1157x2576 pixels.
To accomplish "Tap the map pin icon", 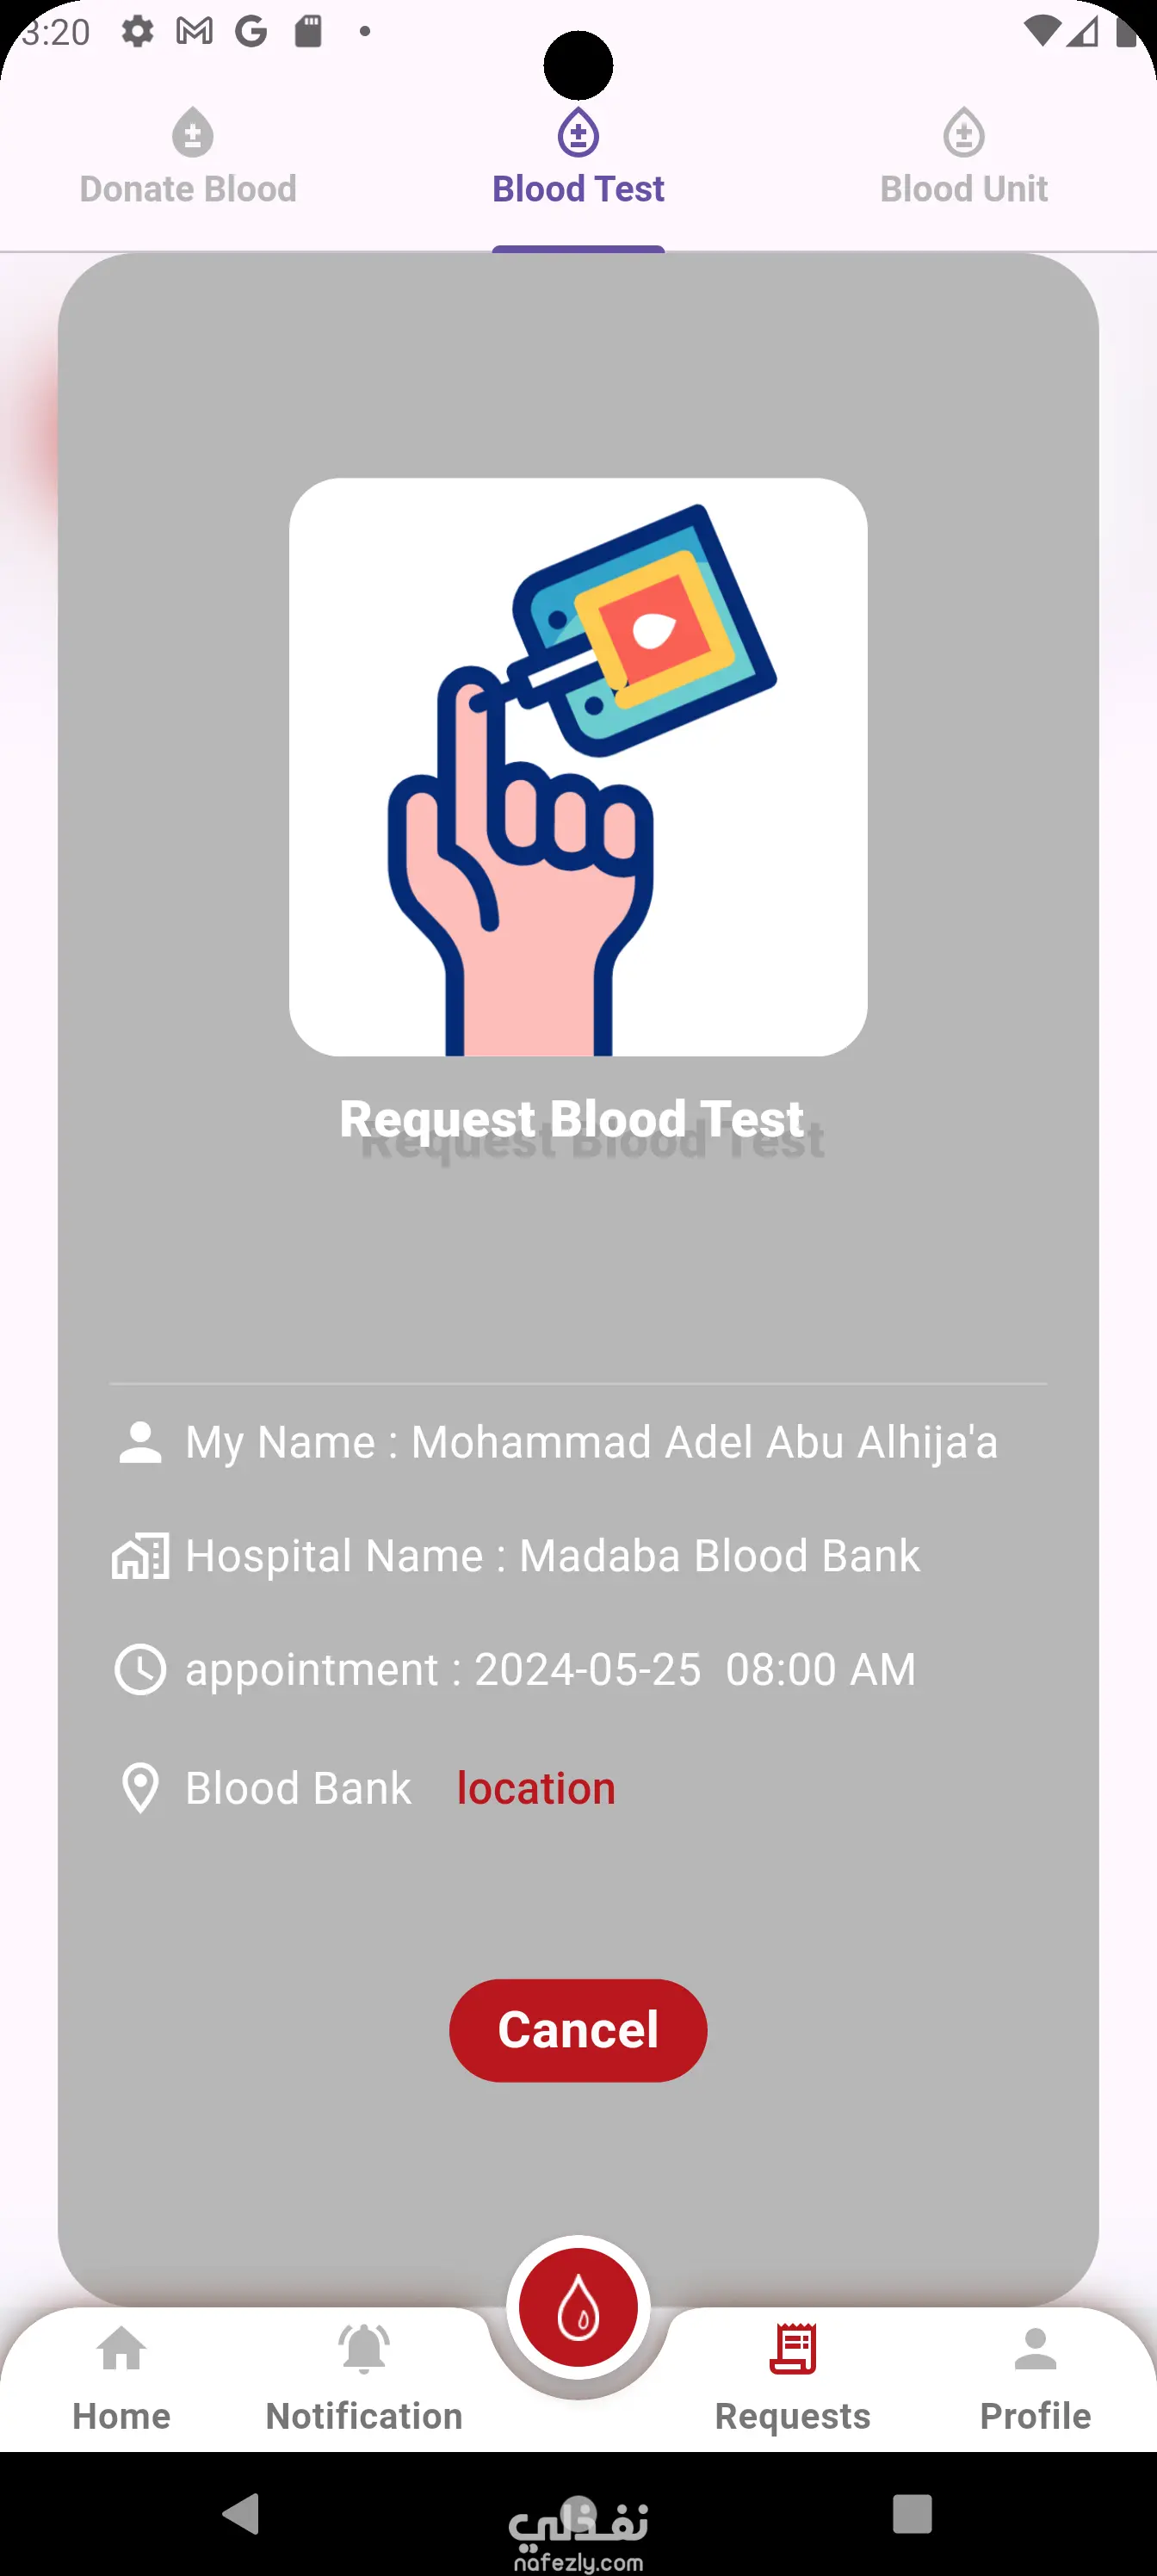I will pyautogui.click(x=140, y=1788).
